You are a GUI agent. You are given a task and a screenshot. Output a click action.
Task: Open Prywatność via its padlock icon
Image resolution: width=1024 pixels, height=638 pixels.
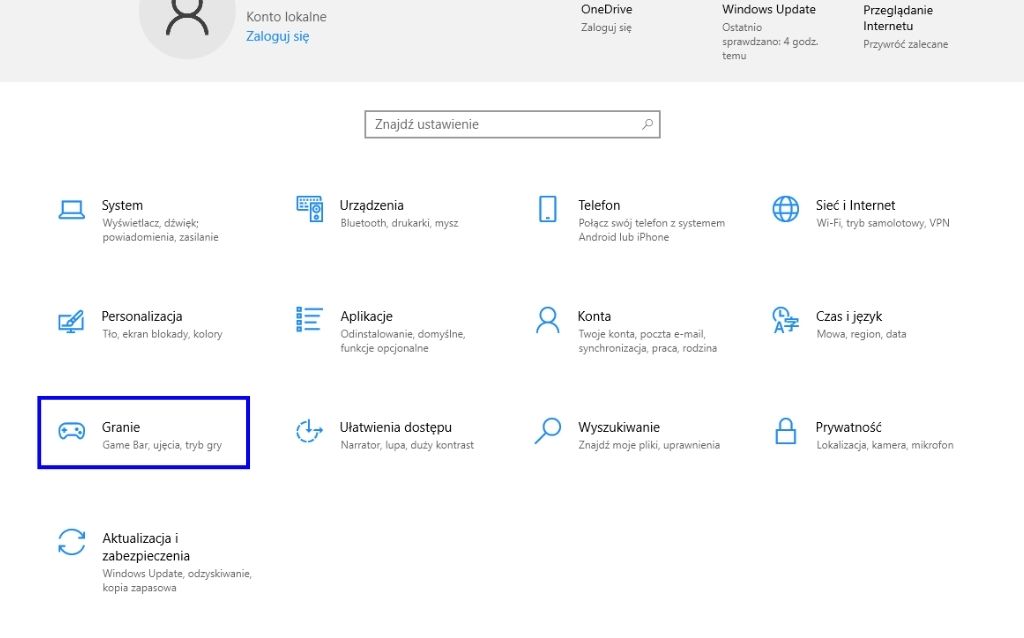click(x=786, y=431)
